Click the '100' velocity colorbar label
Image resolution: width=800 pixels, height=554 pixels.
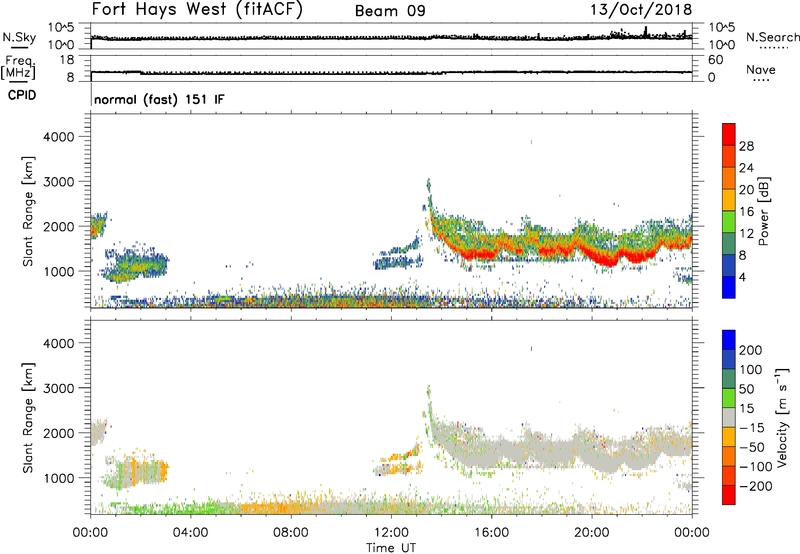(x=751, y=370)
